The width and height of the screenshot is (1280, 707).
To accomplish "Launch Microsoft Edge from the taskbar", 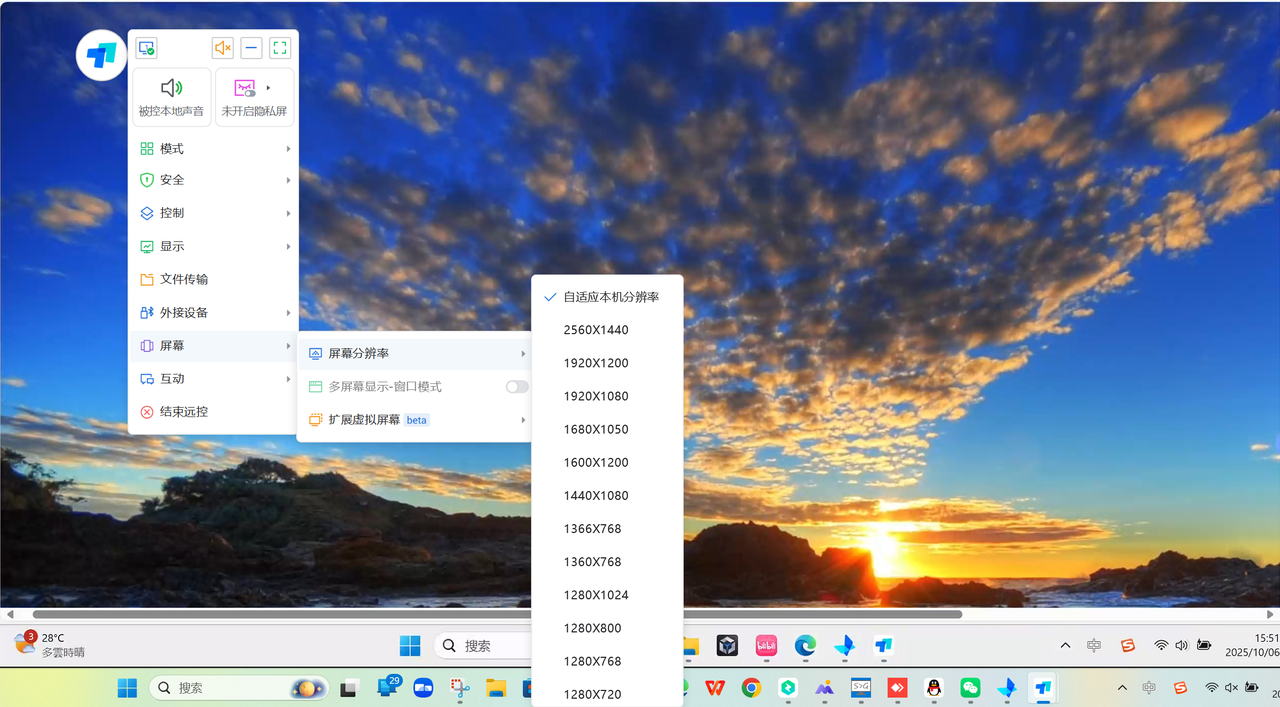I will pyautogui.click(x=804, y=645).
